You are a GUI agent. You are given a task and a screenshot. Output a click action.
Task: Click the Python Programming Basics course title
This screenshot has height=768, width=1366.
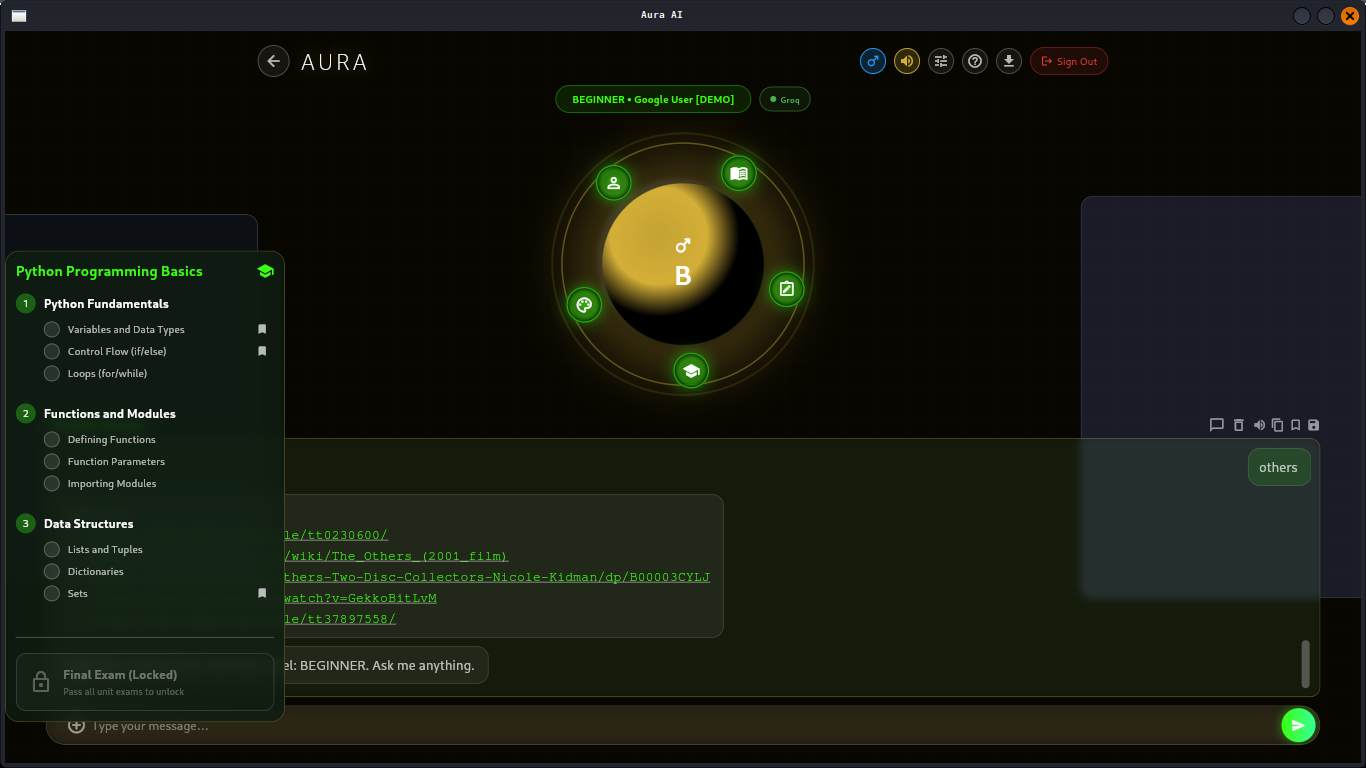coord(109,271)
